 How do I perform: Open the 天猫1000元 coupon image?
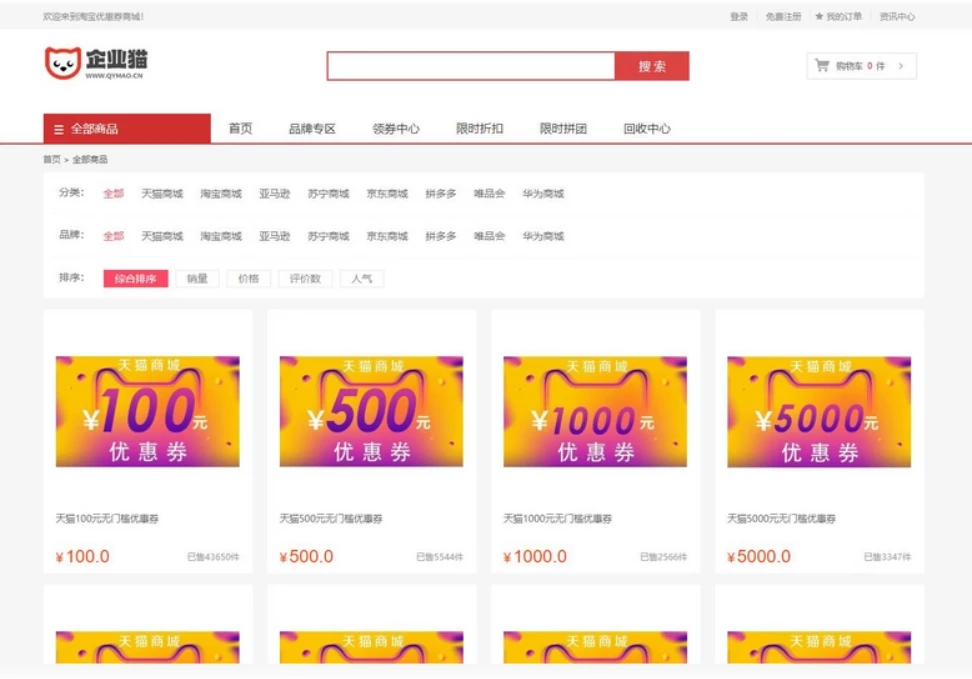tap(595, 411)
